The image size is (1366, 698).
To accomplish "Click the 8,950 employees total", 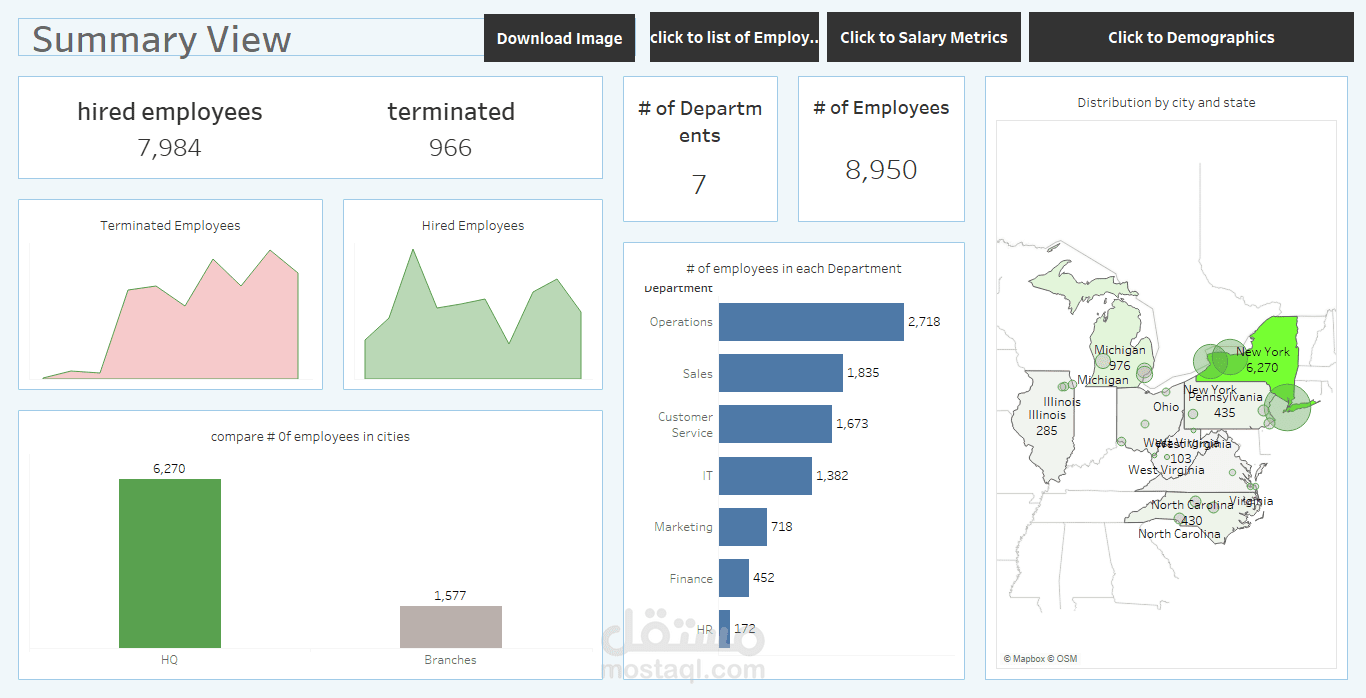I will coord(881,170).
